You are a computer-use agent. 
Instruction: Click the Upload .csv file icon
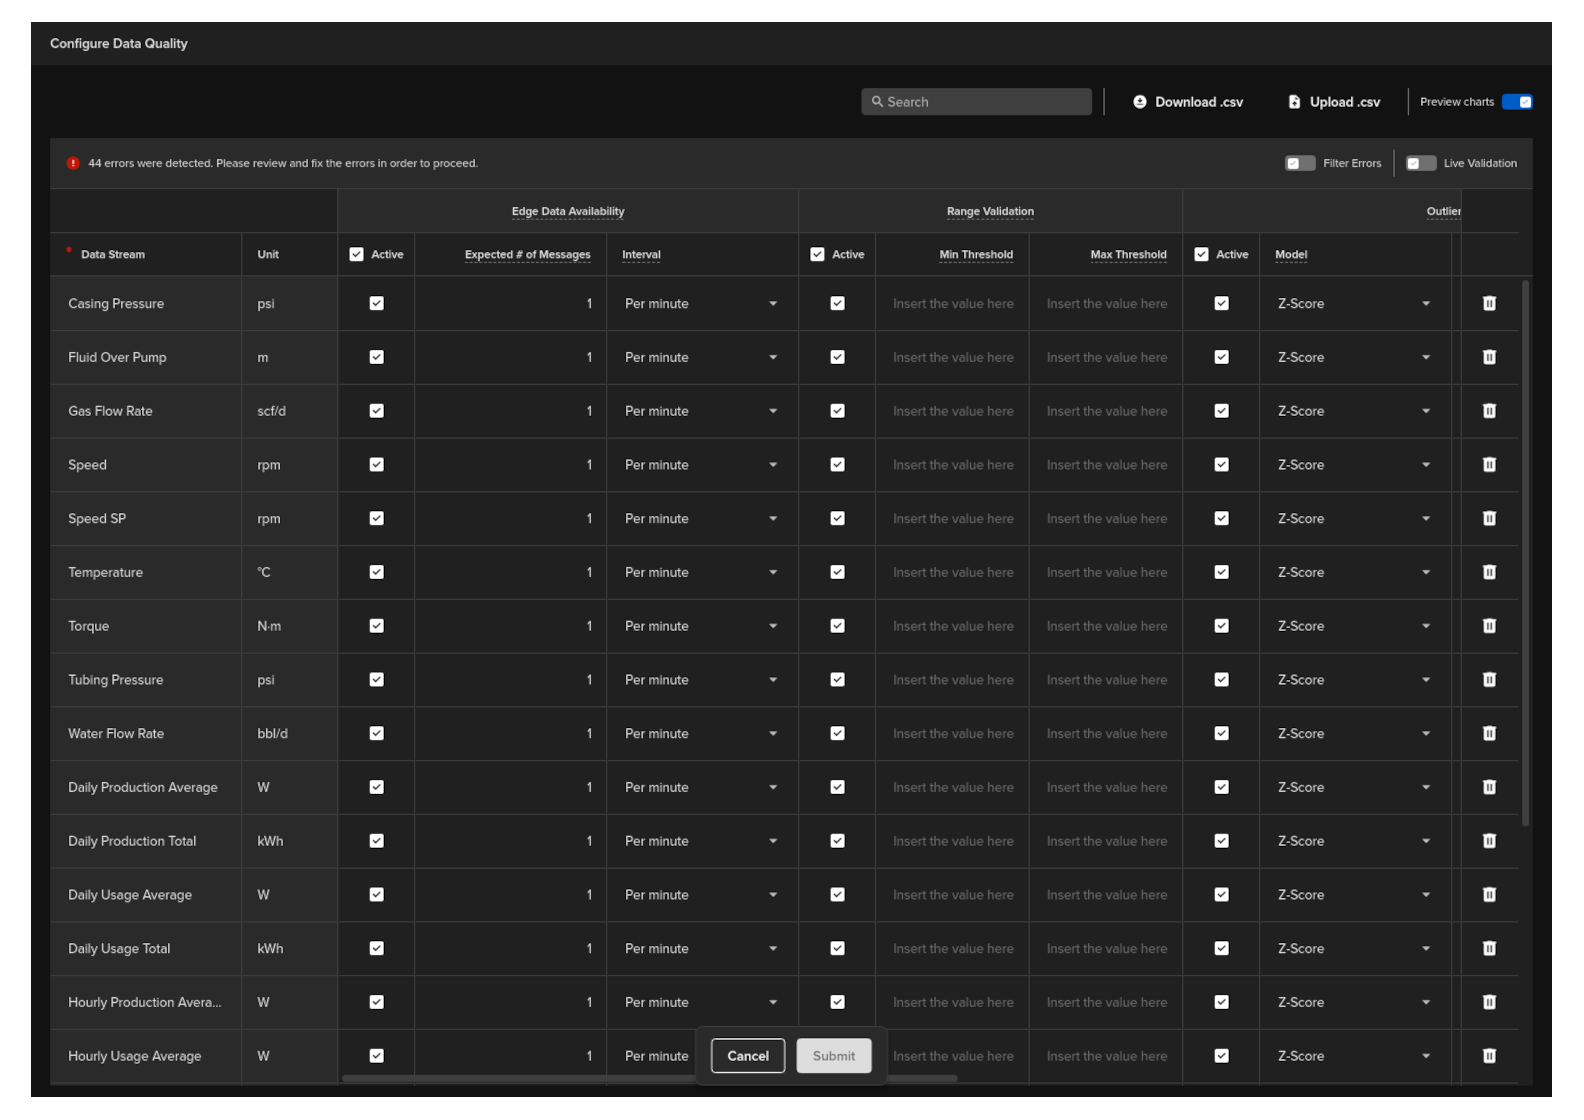tap(1294, 102)
